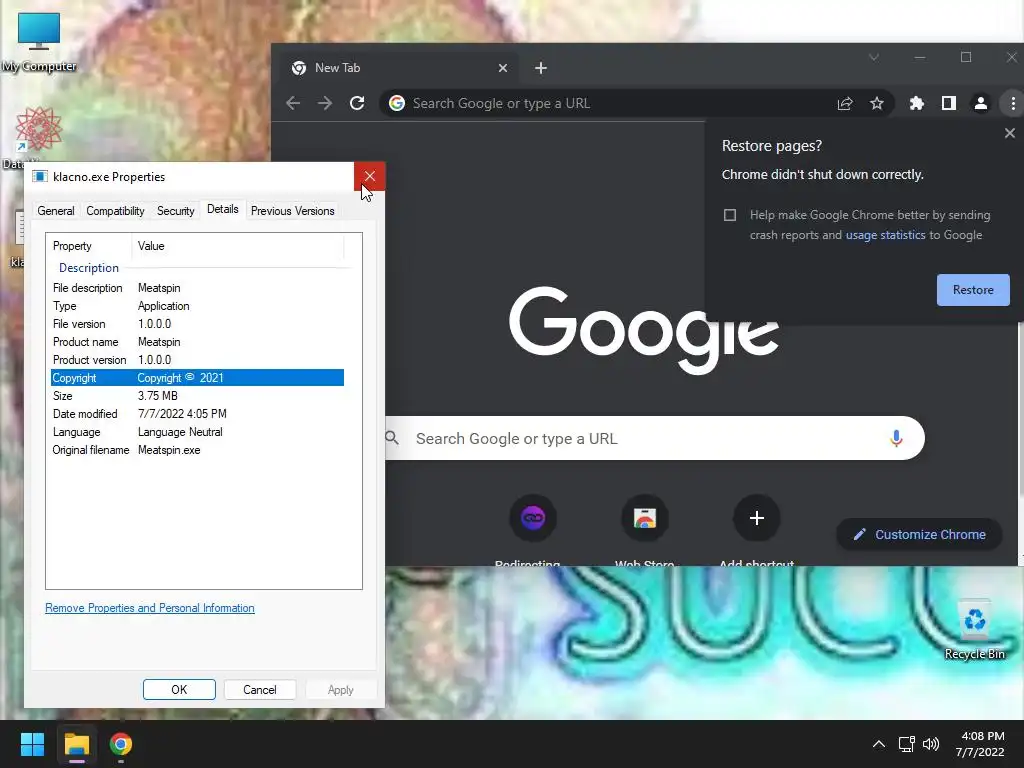Bookmark this tab with star icon

(876, 103)
